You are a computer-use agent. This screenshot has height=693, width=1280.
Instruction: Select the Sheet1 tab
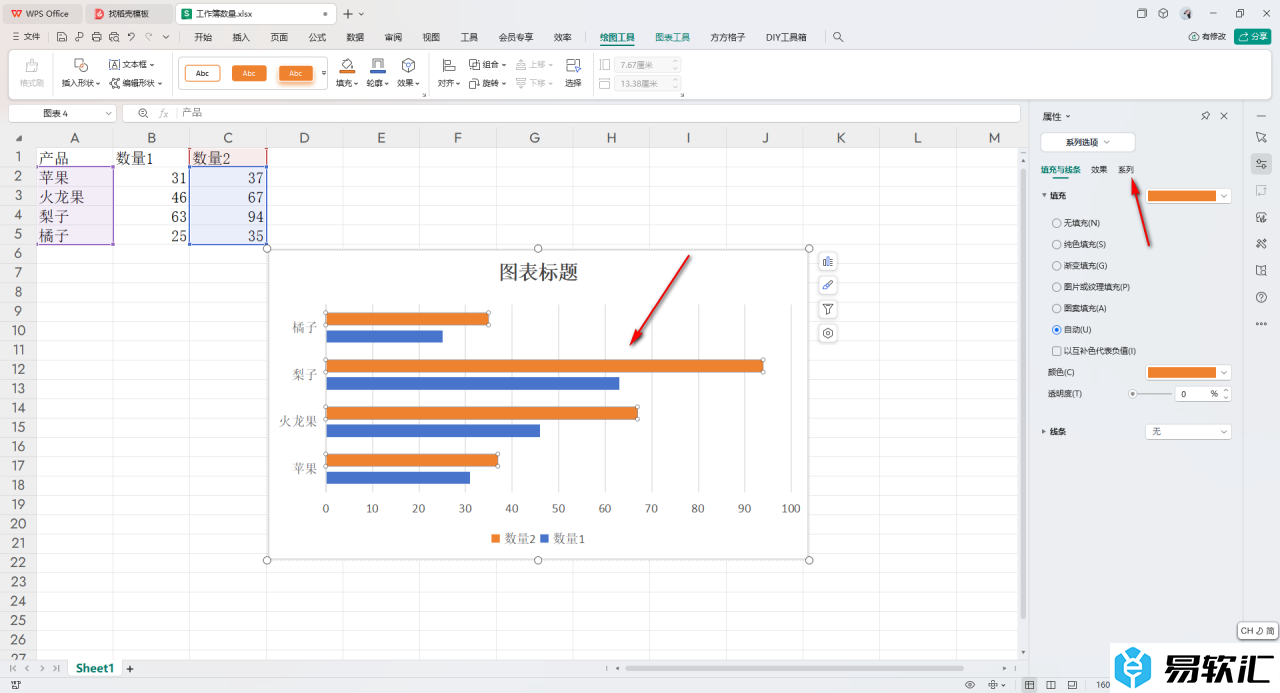(x=95, y=668)
